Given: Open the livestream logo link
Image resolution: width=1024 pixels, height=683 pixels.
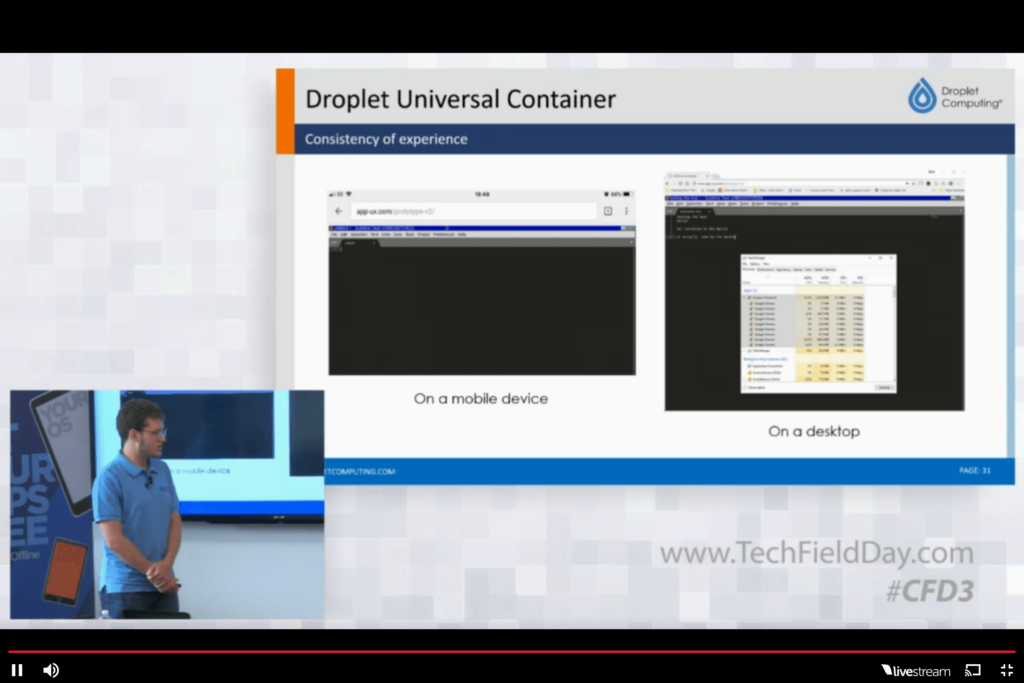Looking at the screenshot, I should (916, 671).
